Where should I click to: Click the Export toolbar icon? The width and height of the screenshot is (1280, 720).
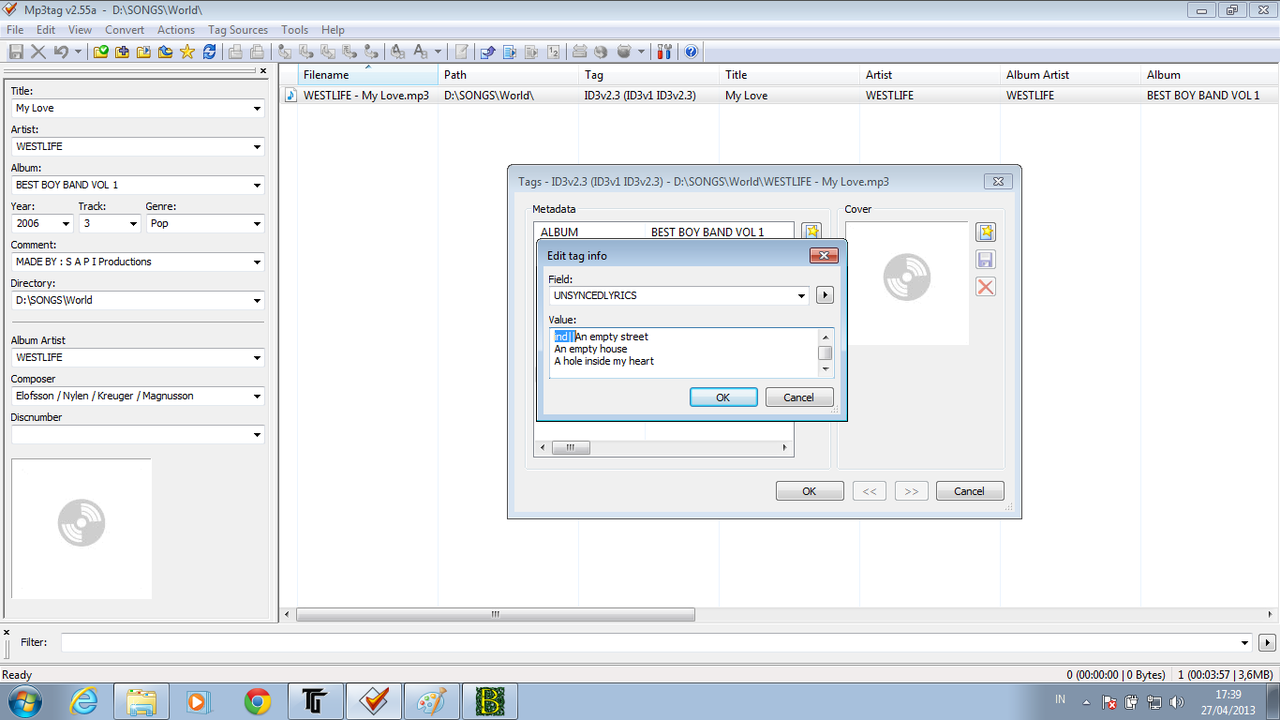click(487, 51)
